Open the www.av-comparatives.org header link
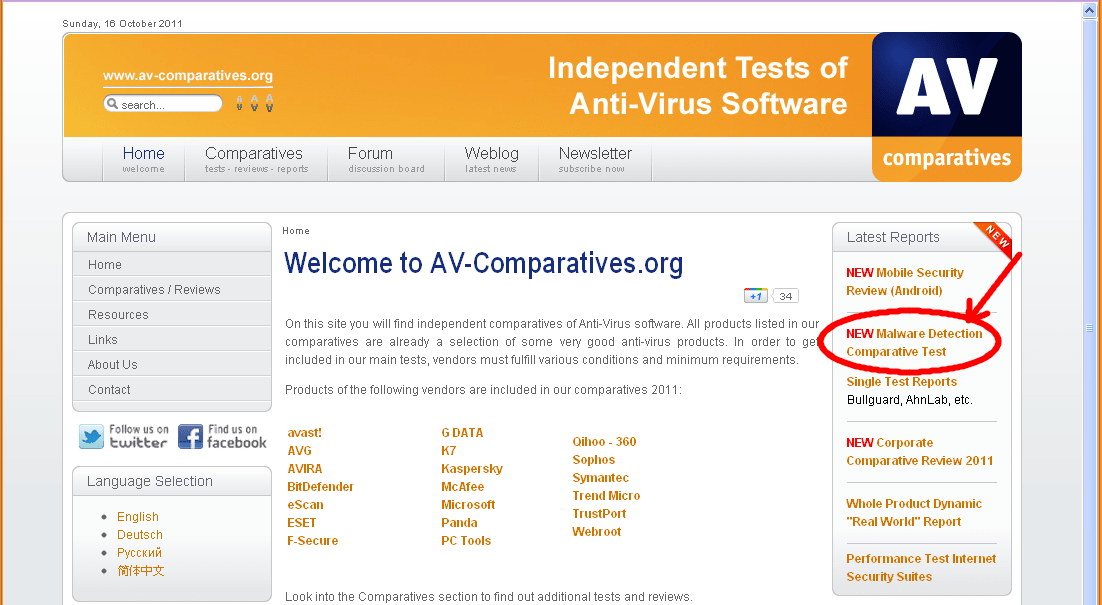The image size is (1102, 605). [188, 76]
